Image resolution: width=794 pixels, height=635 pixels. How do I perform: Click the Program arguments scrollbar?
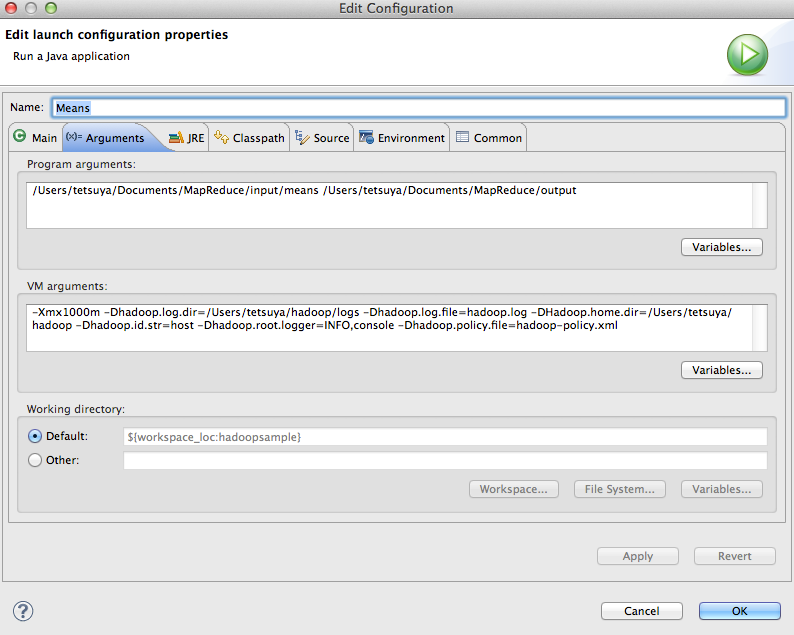click(760, 206)
